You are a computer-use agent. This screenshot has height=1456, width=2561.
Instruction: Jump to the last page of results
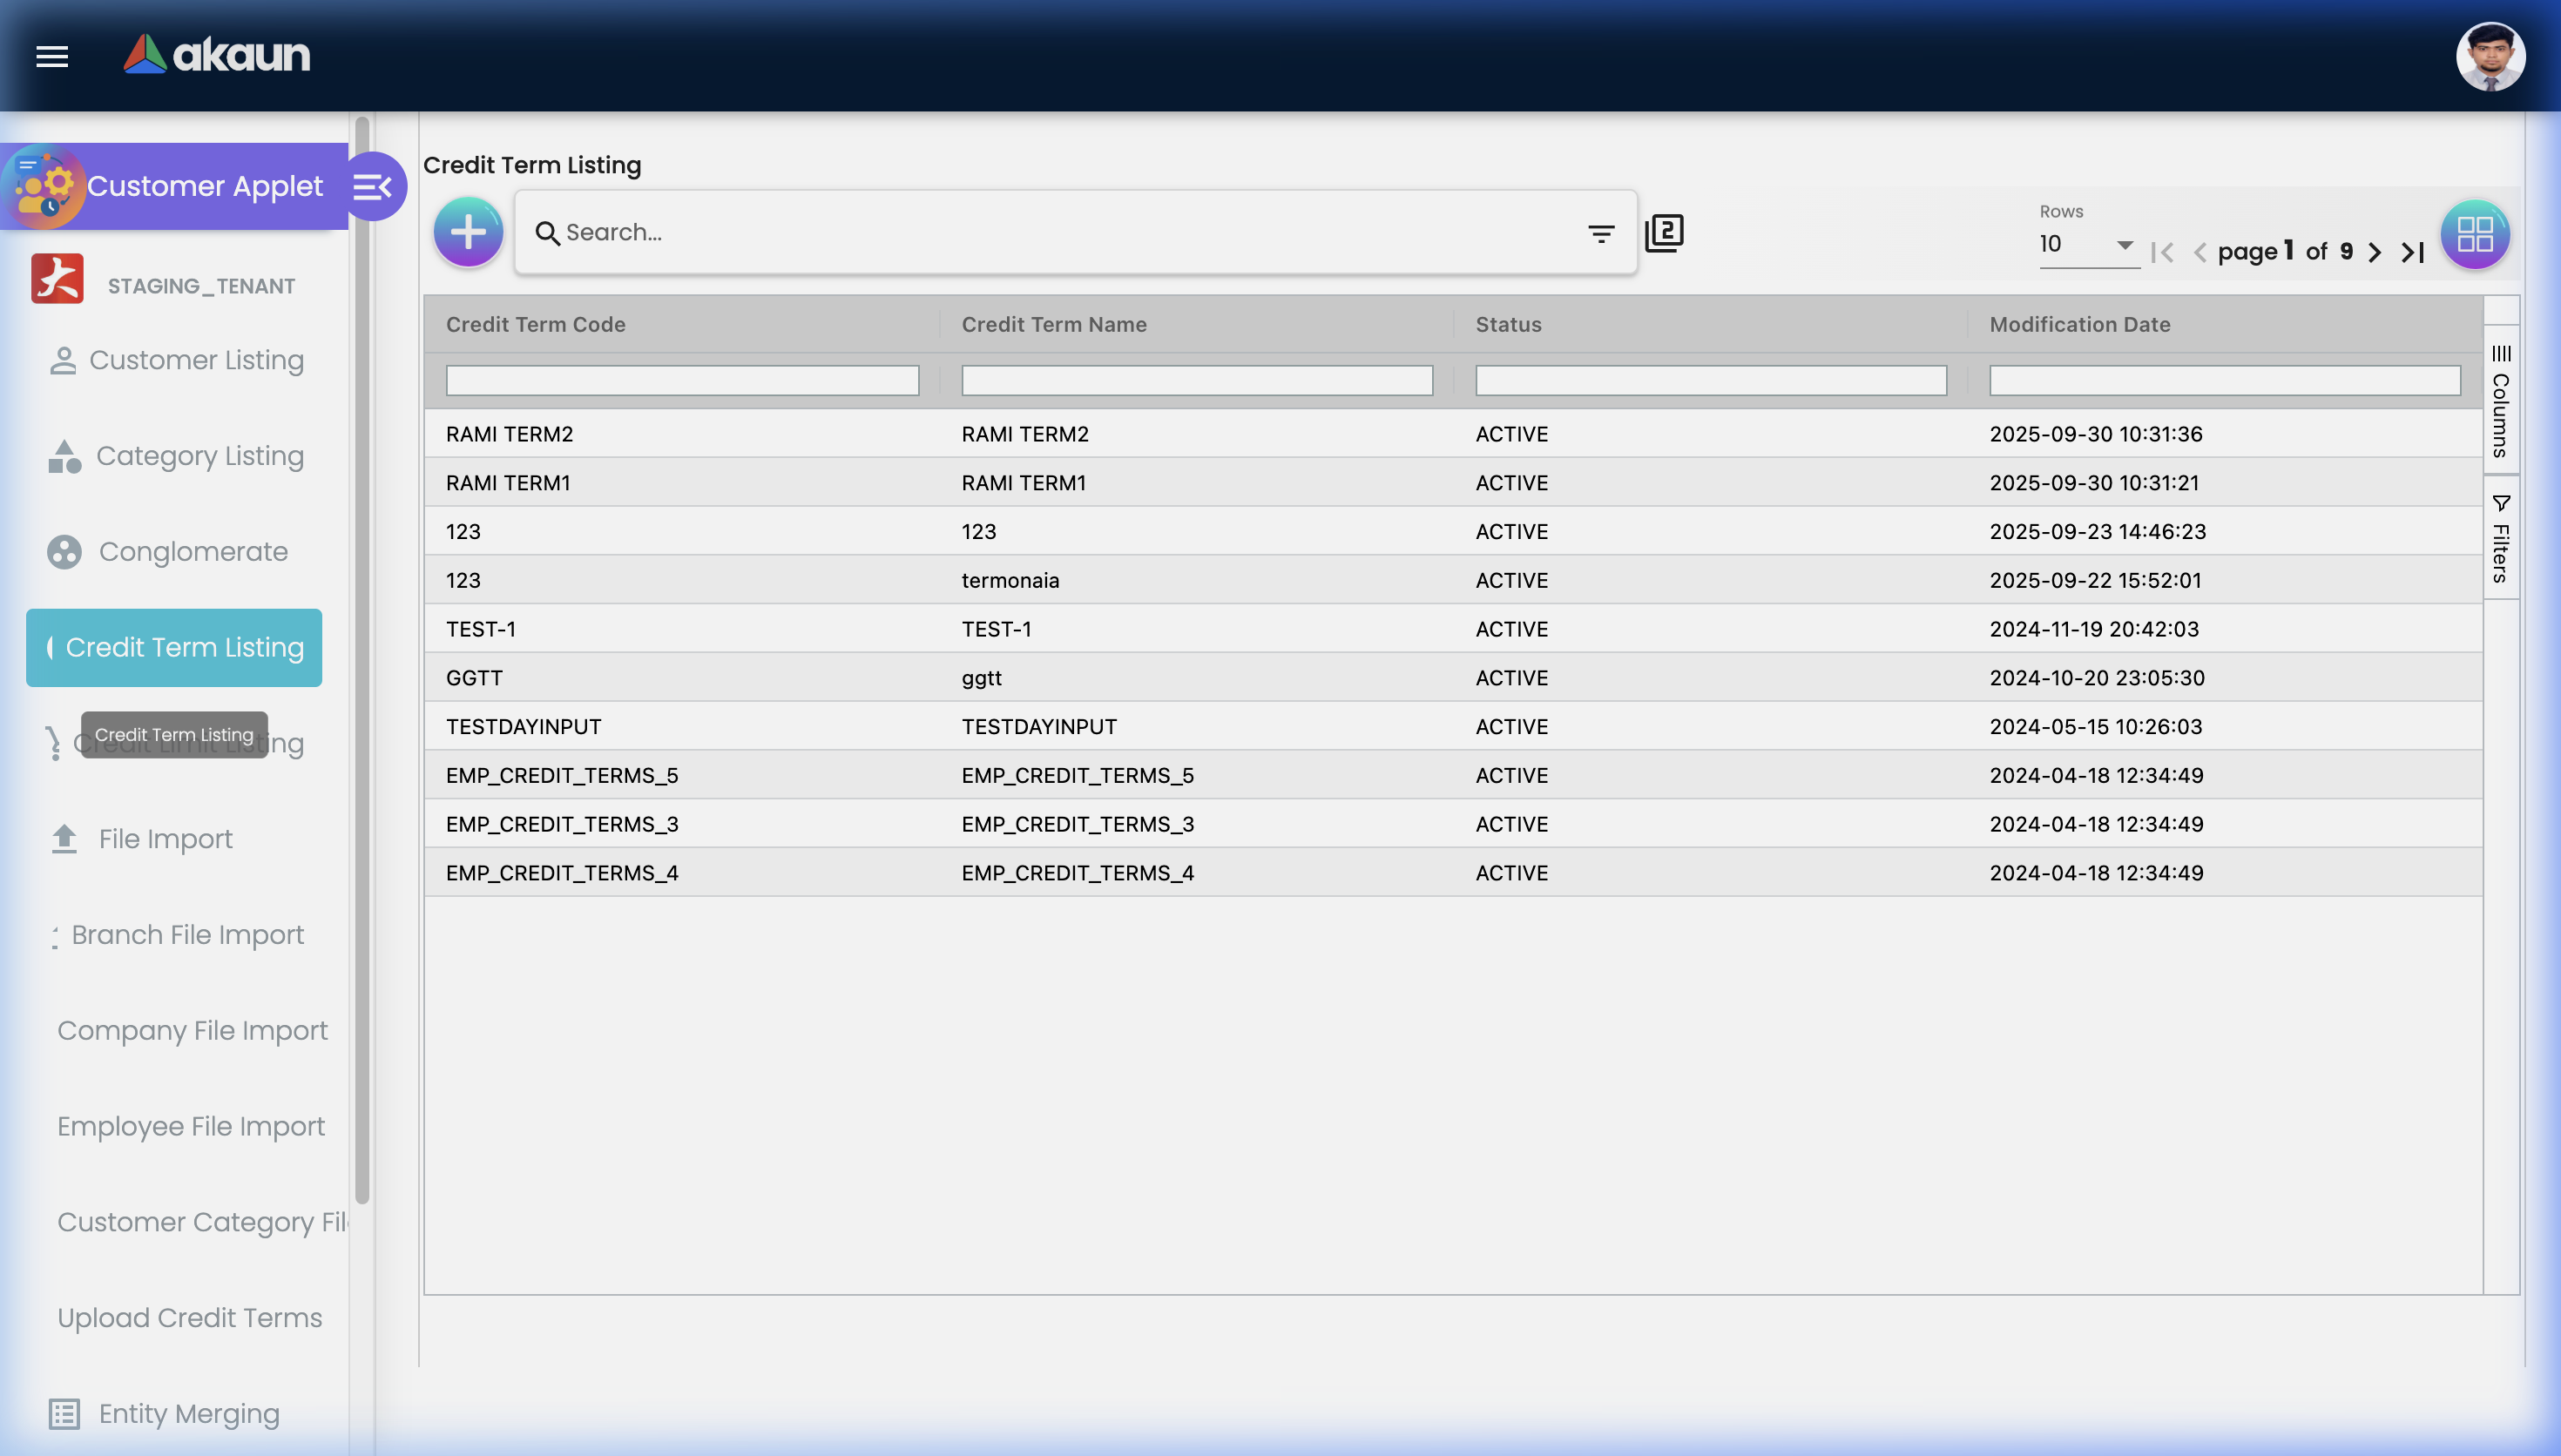[x=2412, y=252]
